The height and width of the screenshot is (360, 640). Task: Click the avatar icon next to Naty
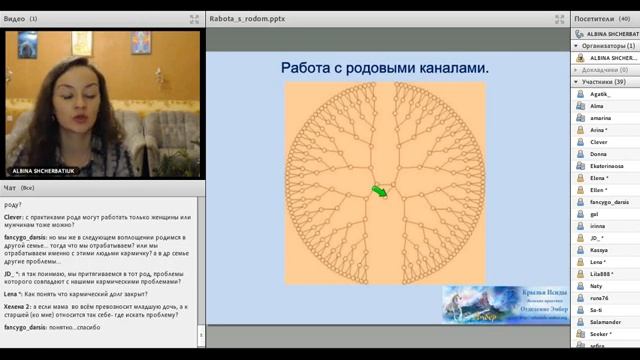580,286
